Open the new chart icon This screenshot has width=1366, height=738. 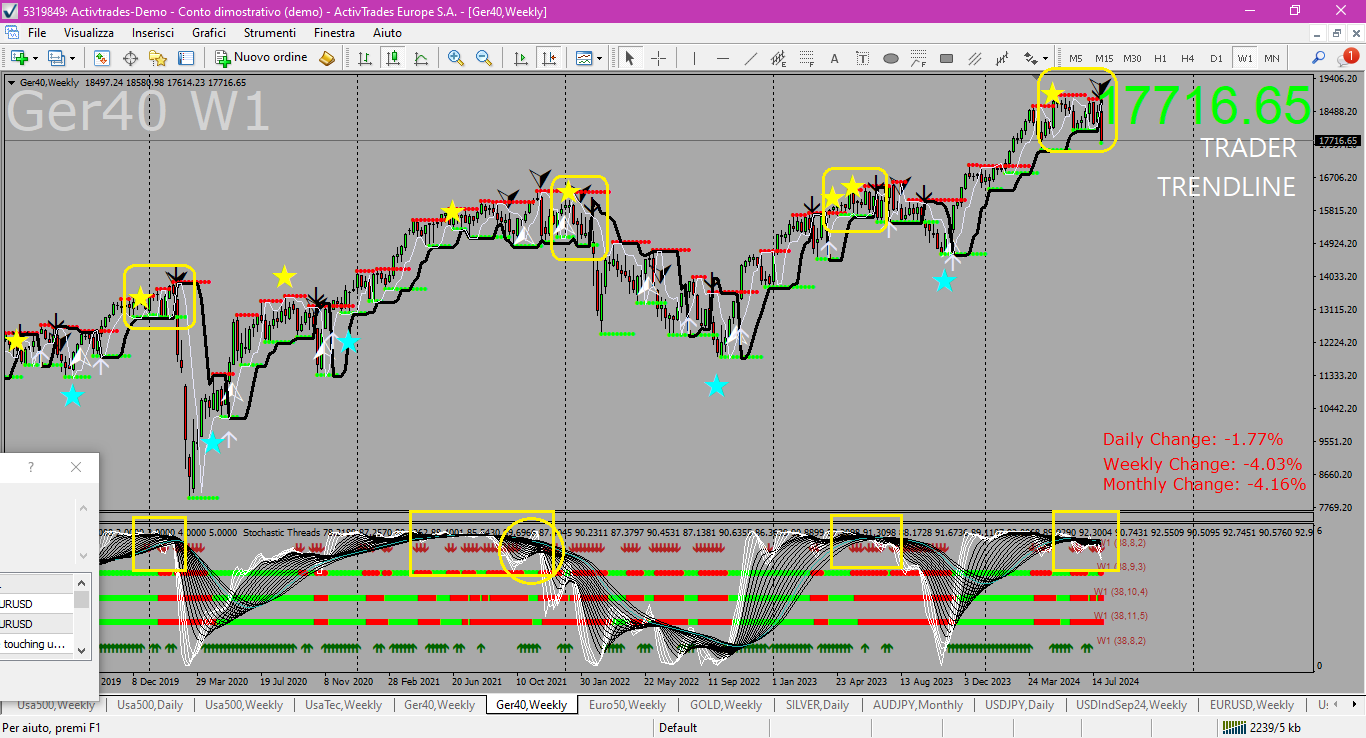(x=19, y=58)
